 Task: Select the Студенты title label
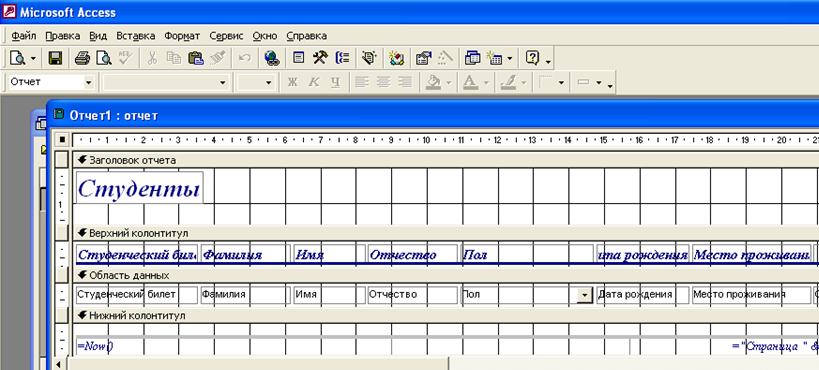[139, 188]
